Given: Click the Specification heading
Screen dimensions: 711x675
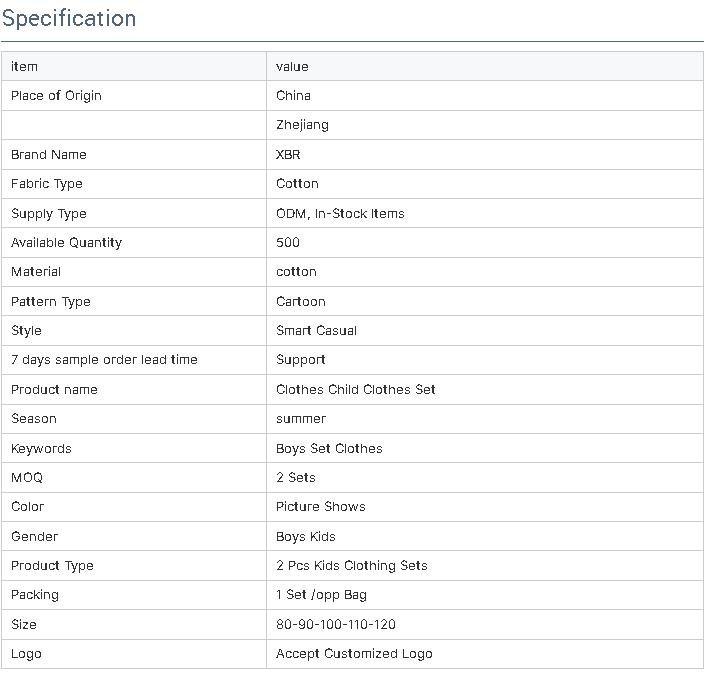Looking at the screenshot, I should [69, 19].
